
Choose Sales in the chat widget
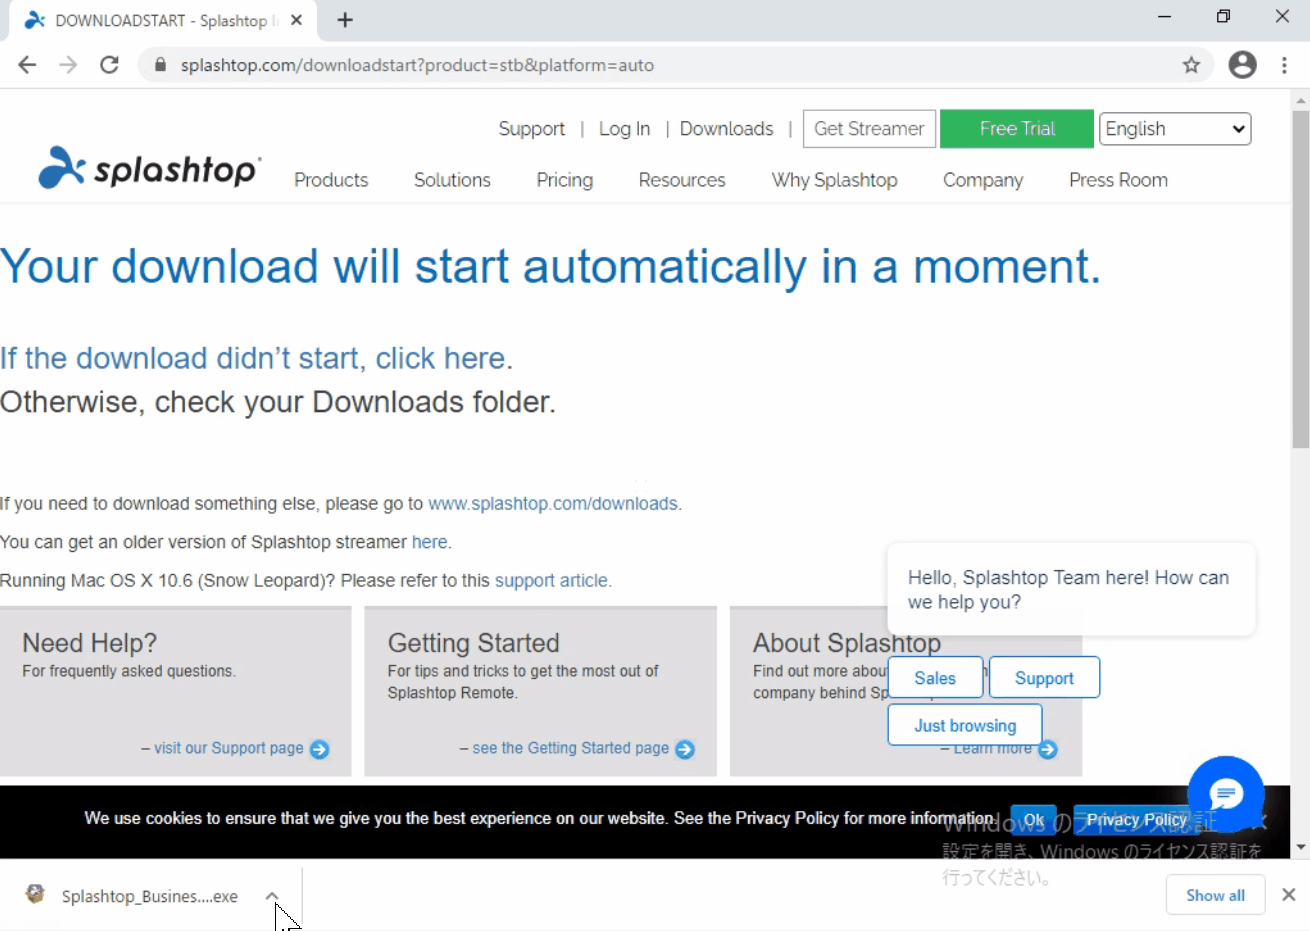tap(935, 678)
